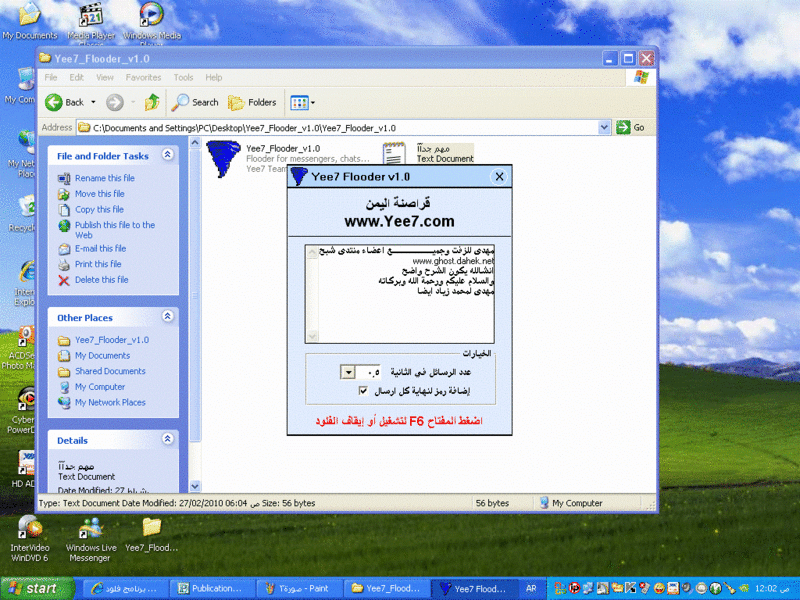Click E-mail this file task

(101, 248)
